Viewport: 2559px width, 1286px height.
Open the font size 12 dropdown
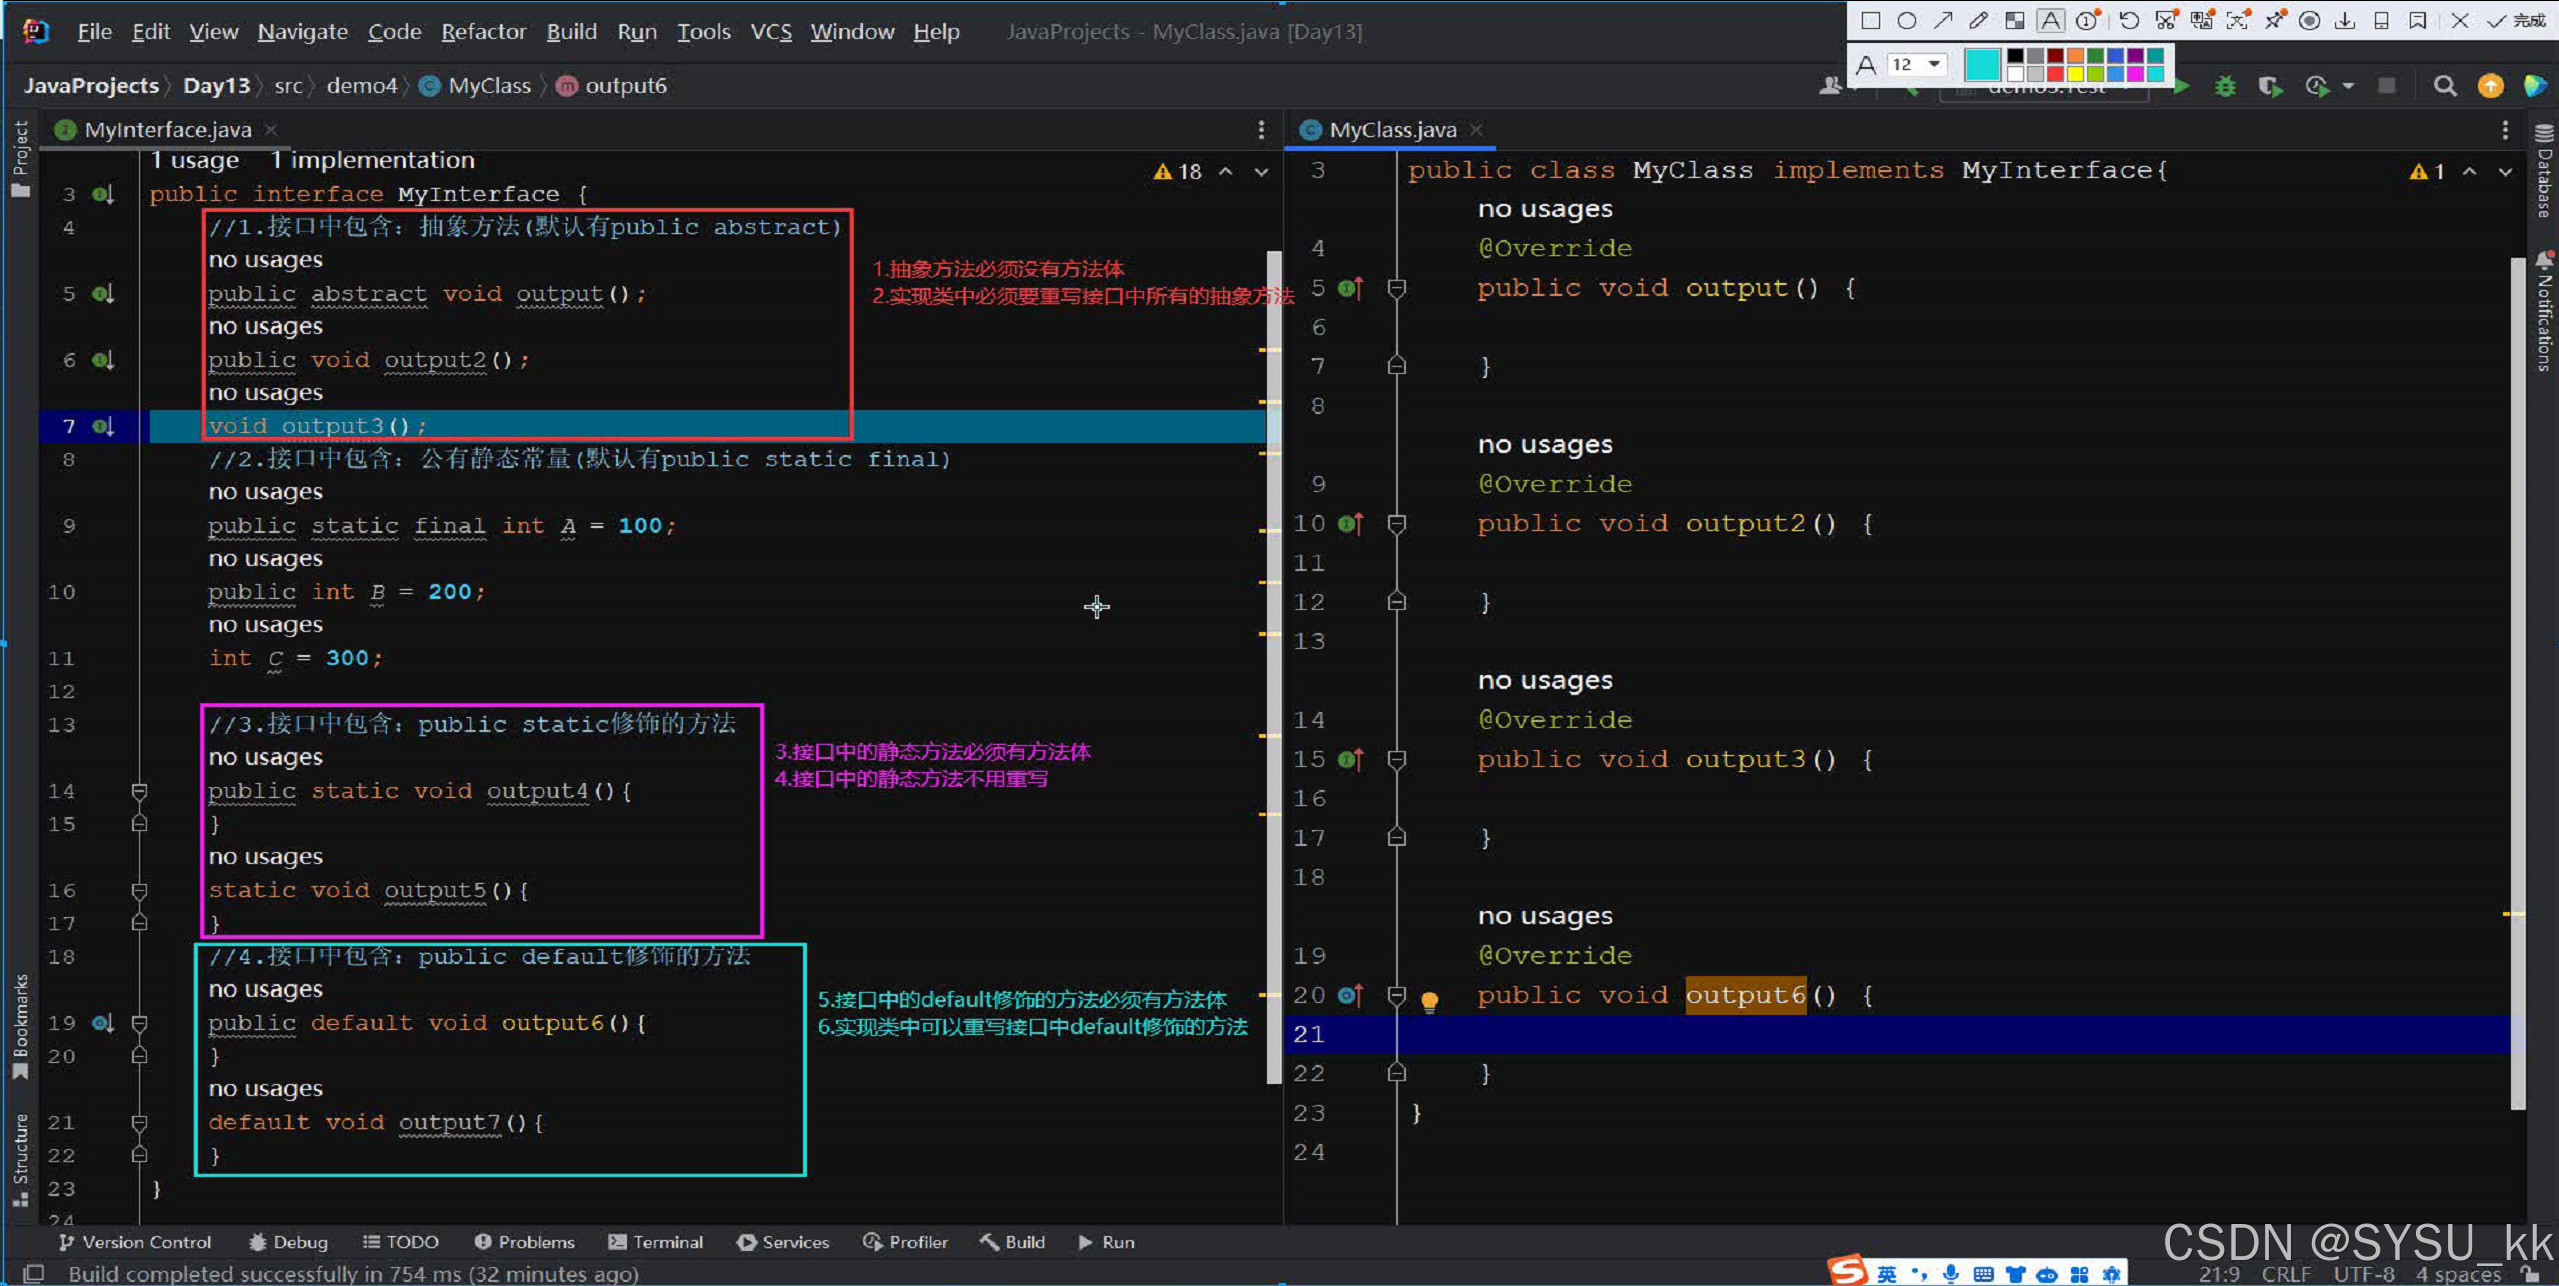click(x=1934, y=64)
